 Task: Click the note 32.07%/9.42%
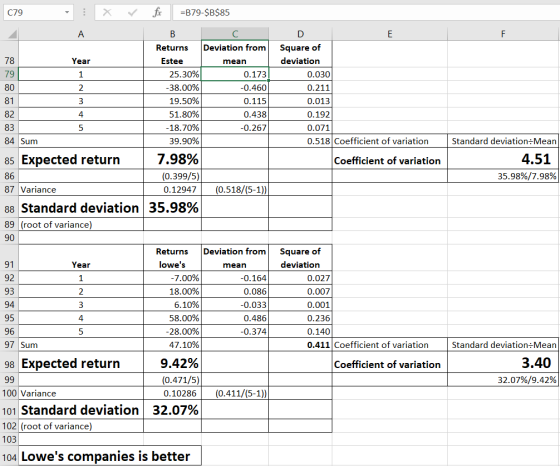coord(503,380)
